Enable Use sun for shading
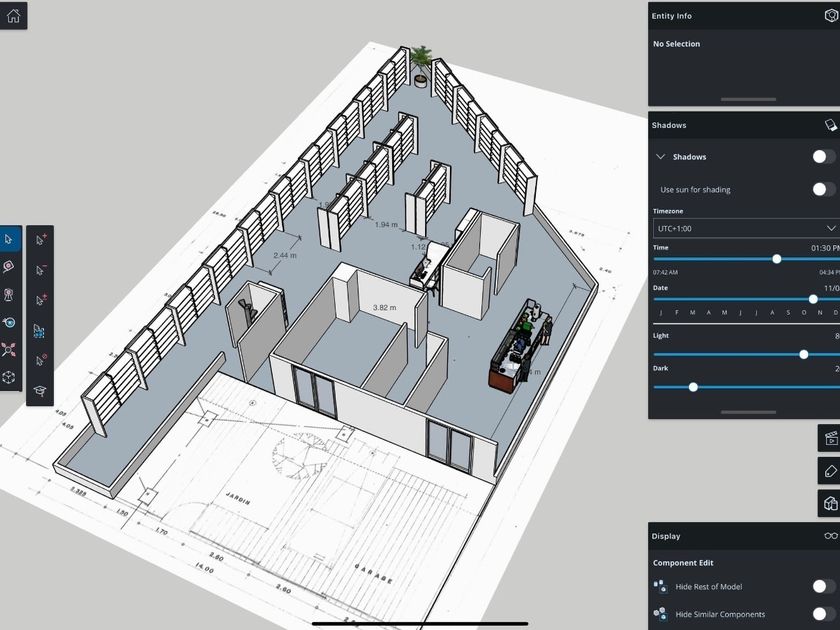The height and width of the screenshot is (630, 840). 823,189
